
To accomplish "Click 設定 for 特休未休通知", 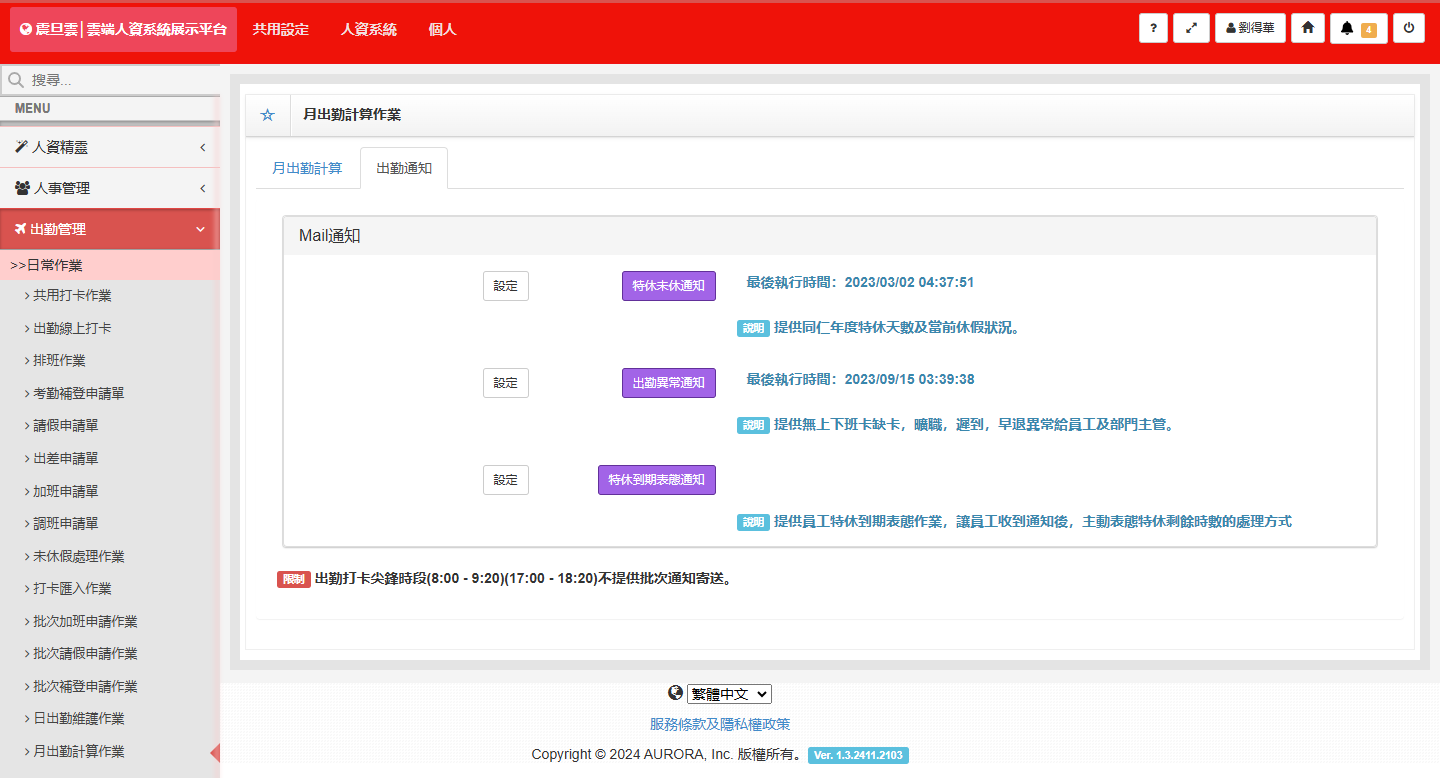I will click(506, 286).
